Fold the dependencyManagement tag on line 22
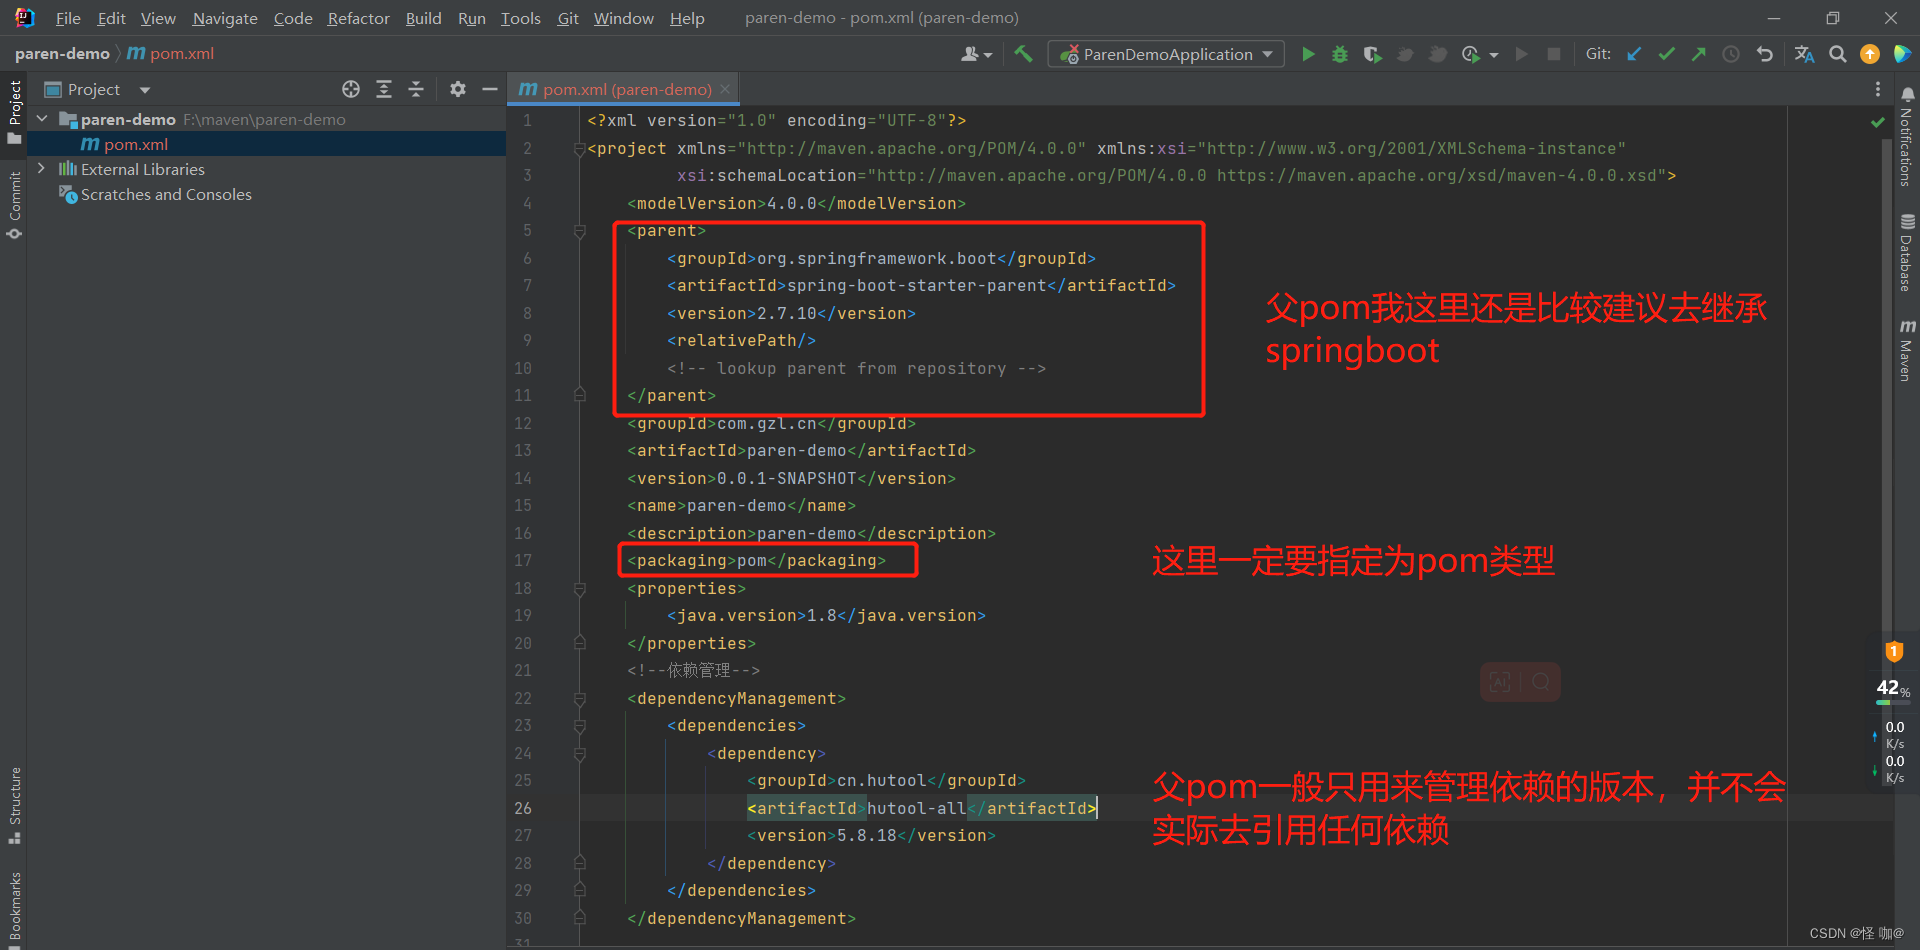 click(579, 699)
